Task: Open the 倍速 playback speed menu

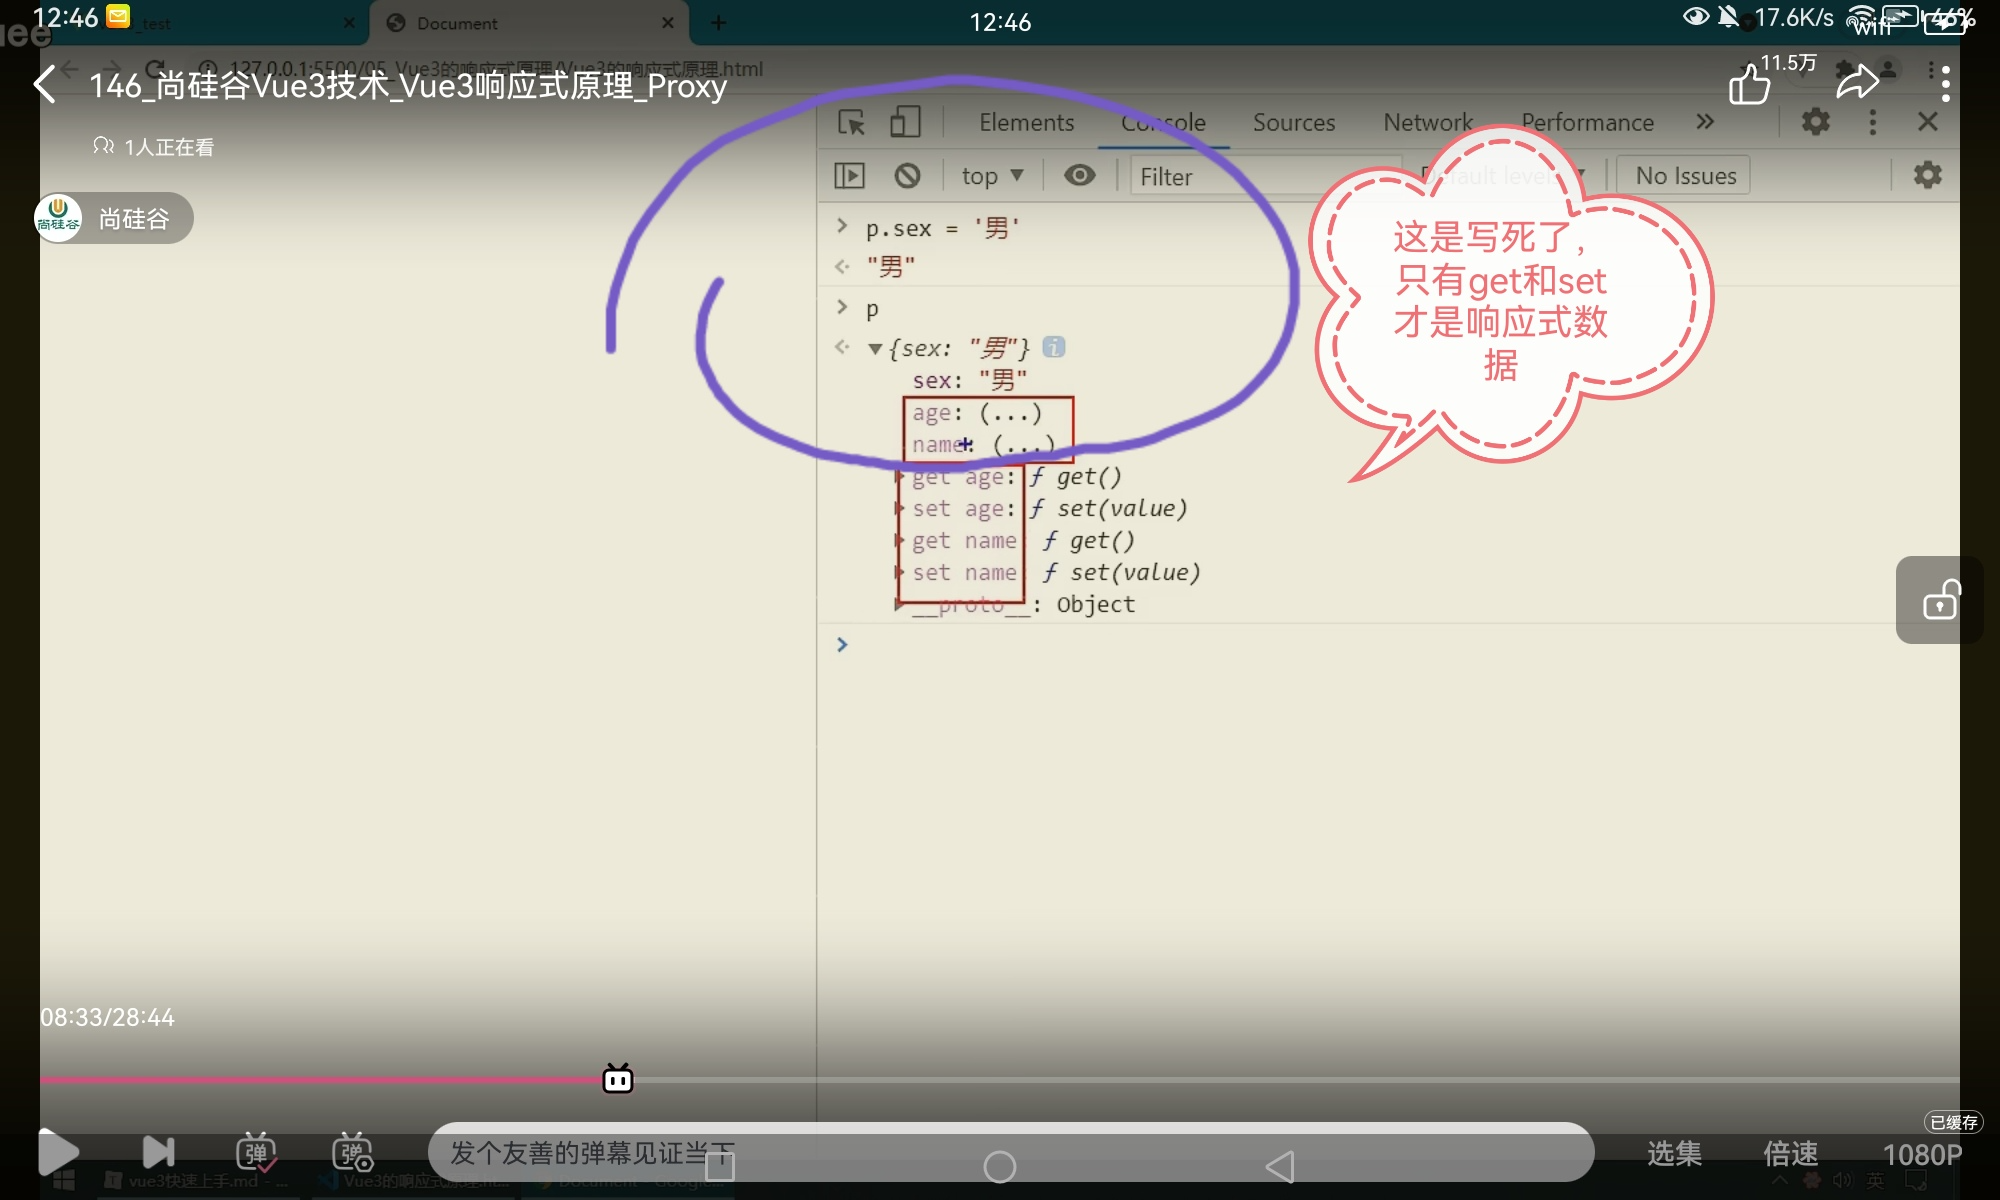Action: 1790,1154
